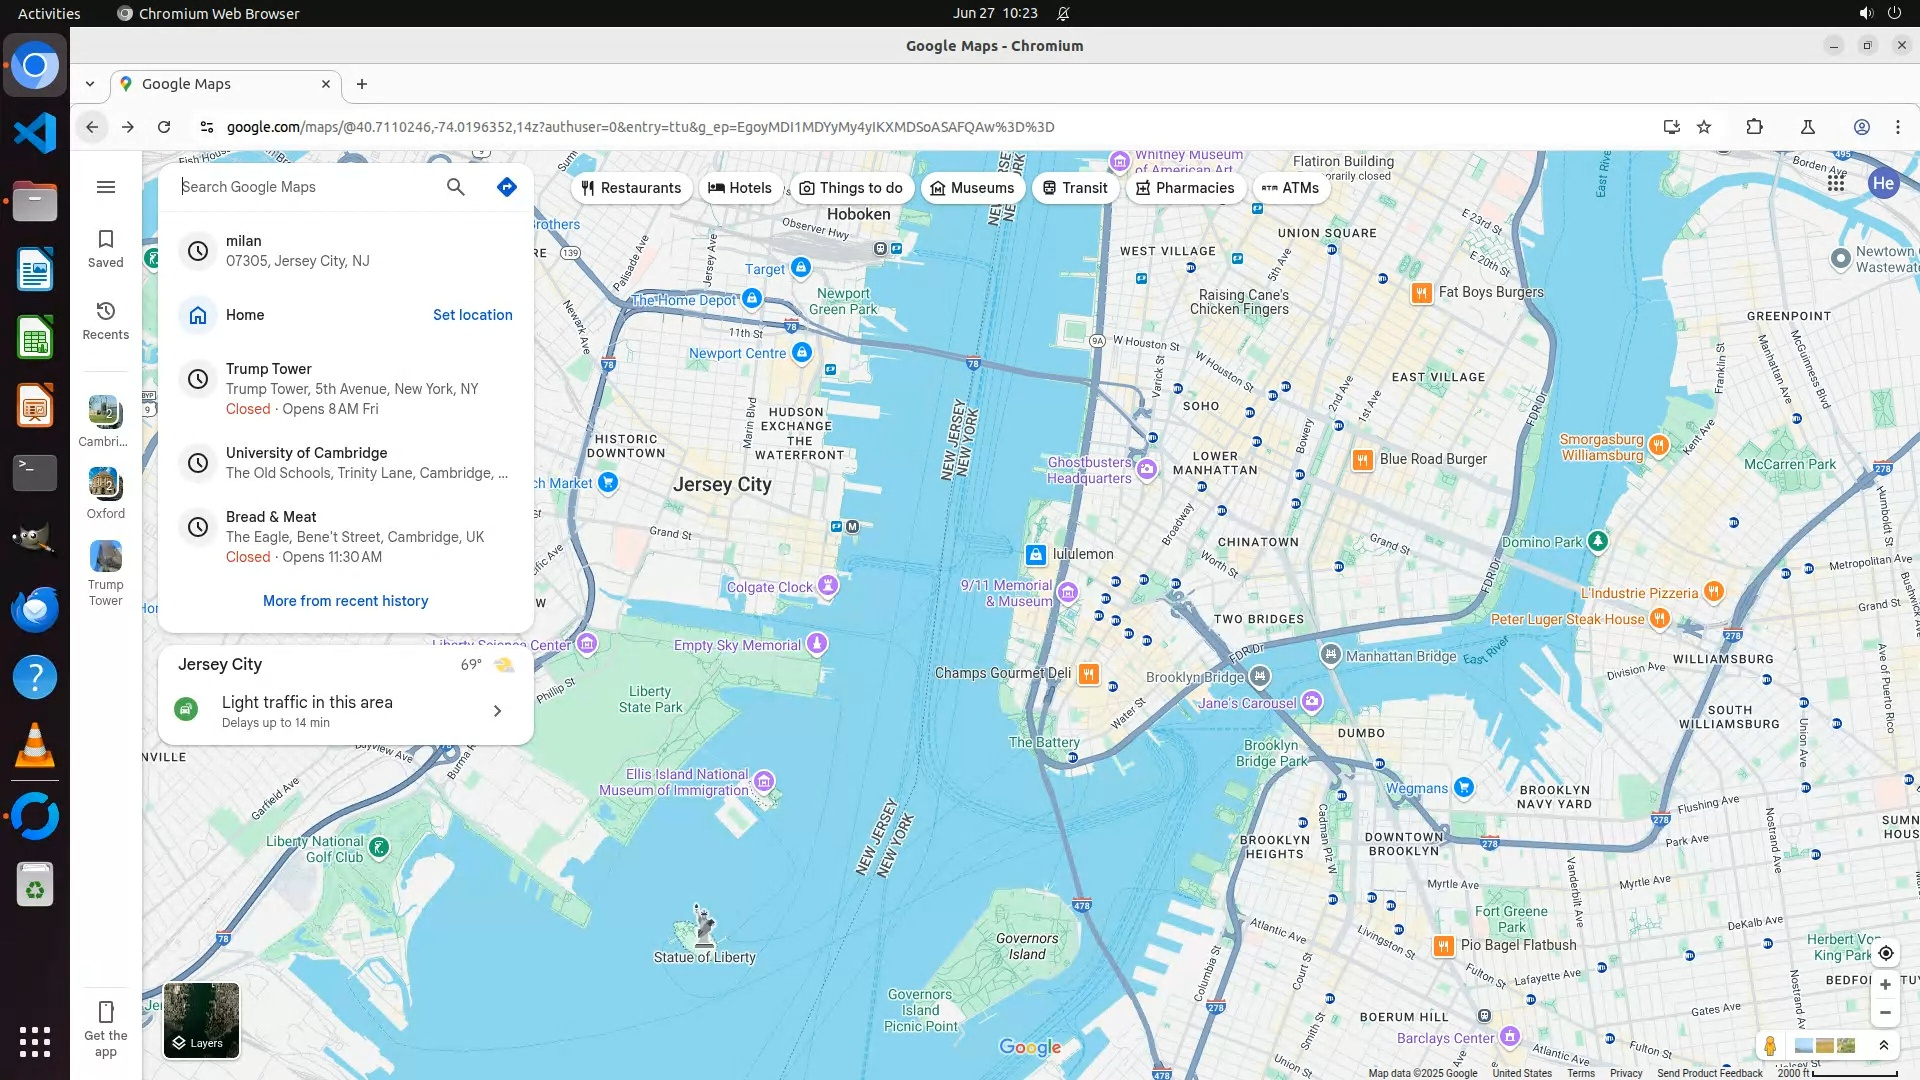Zoom in on the map
1920x1080 pixels.
[x=1885, y=985]
